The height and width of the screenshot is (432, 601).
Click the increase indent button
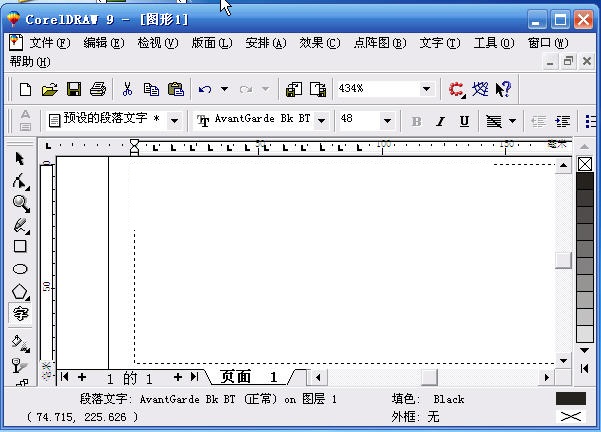coord(562,122)
